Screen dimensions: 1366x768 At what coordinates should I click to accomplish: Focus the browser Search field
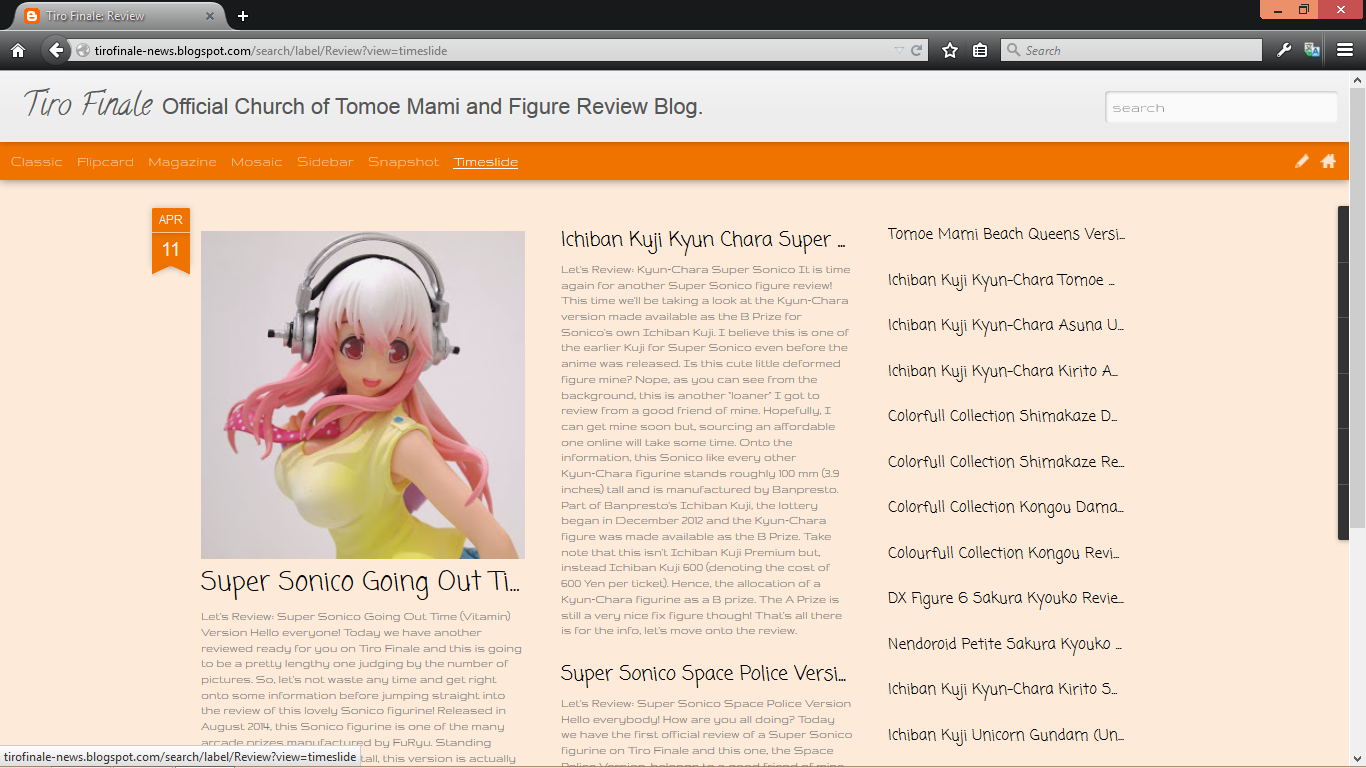pyautogui.click(x=1131, y=50)
